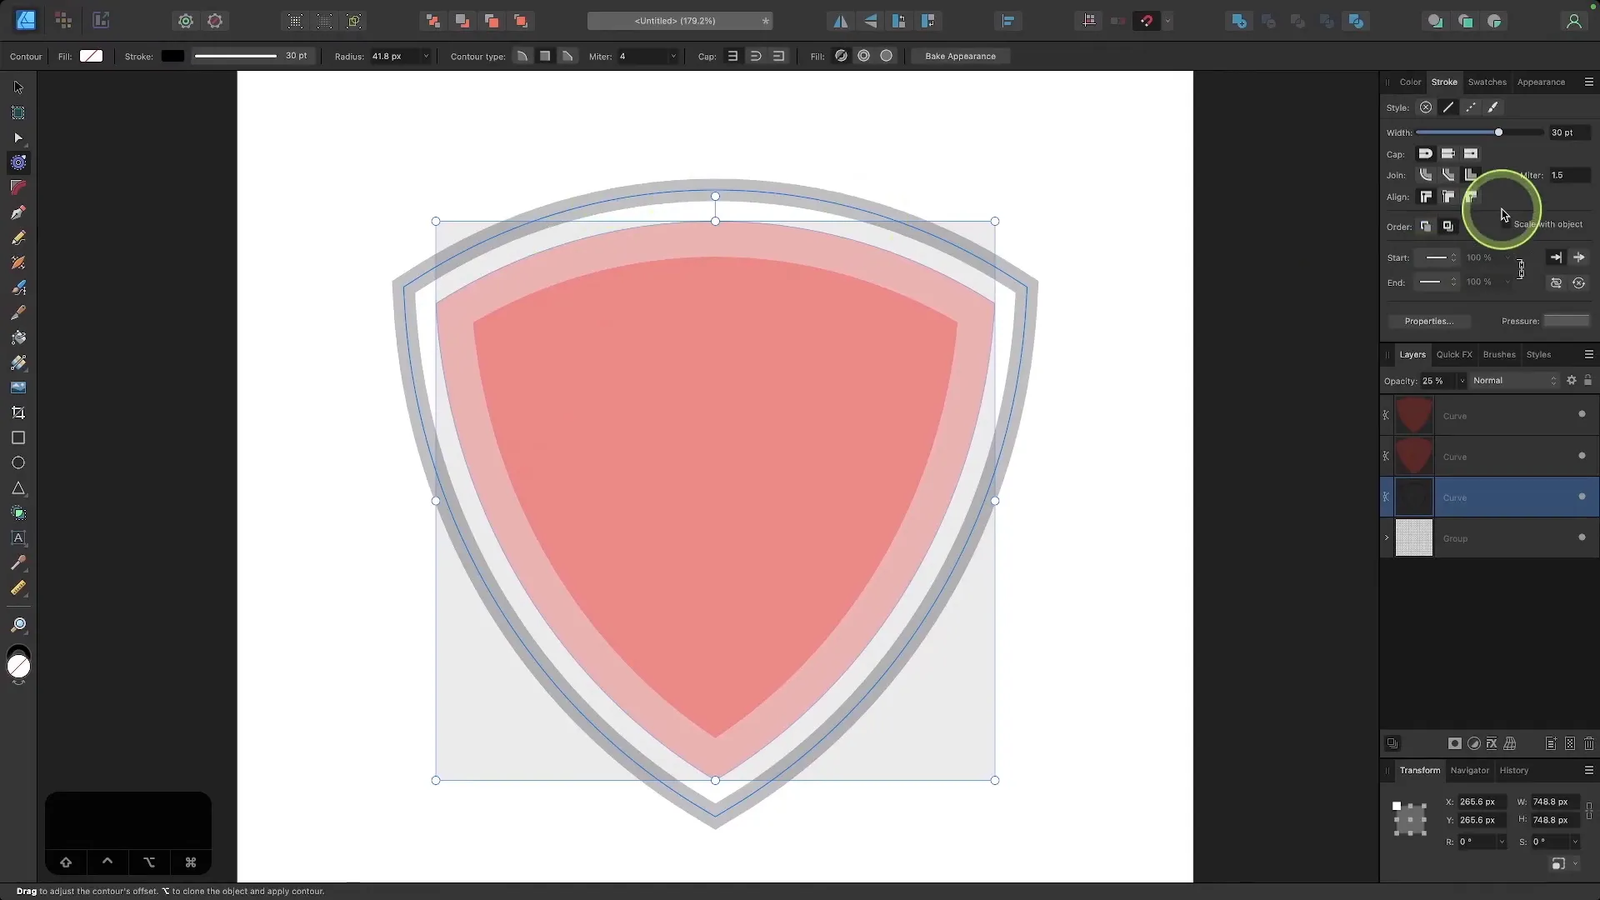Image resolution: width=1600 pixels, height=900 pixels.
Task: Toggle visibility of the Group layer
Action: (x=1581, y=538)
